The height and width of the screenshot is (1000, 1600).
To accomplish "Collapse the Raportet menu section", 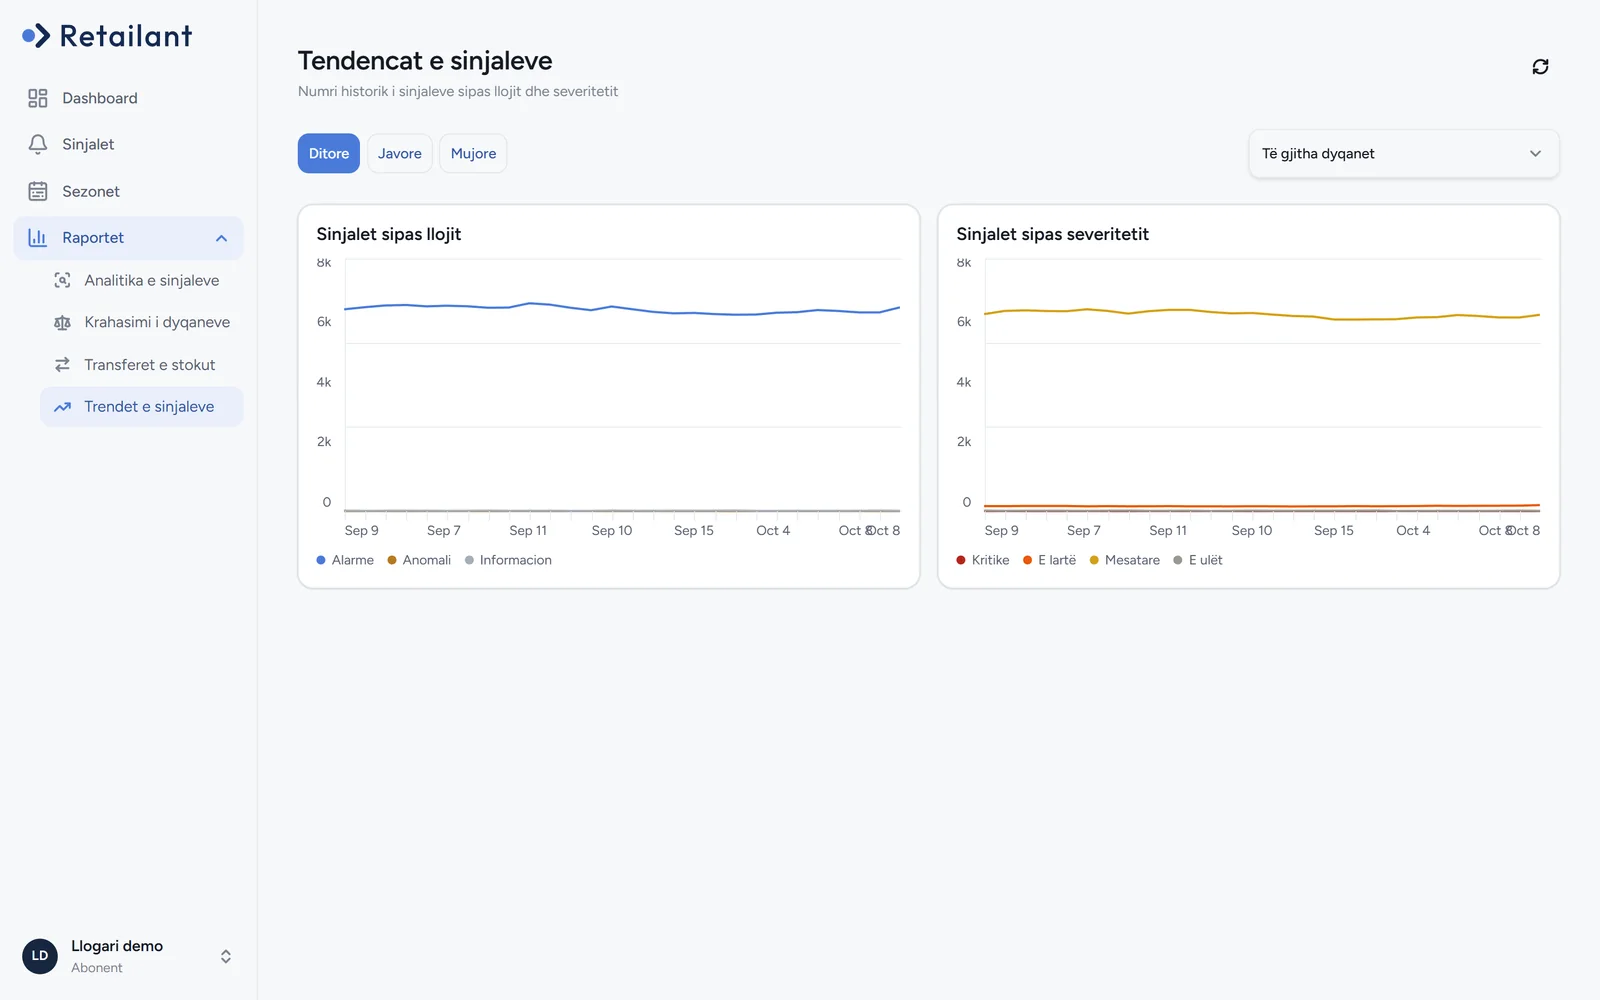I will [x=222, y=238].
